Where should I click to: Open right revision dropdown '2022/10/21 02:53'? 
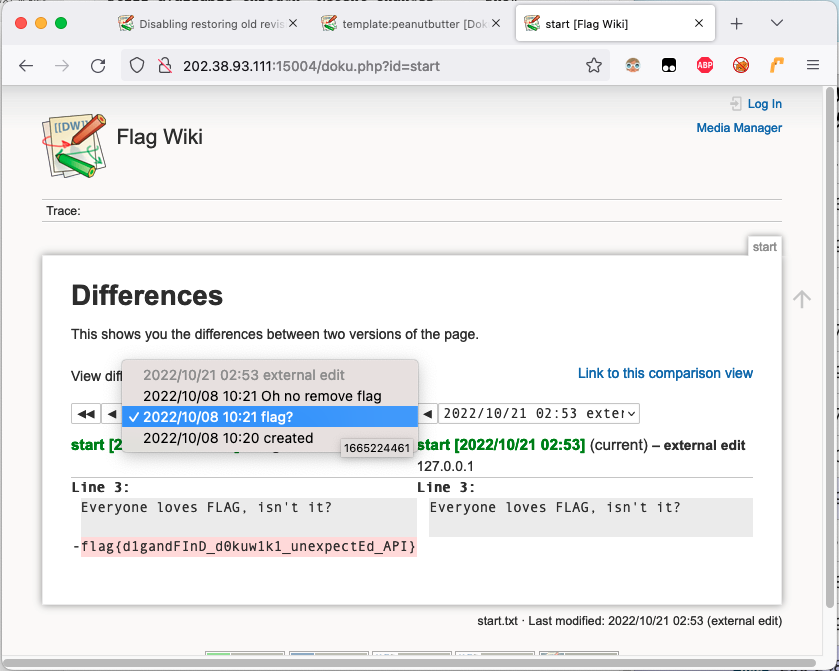click(538, 414)
